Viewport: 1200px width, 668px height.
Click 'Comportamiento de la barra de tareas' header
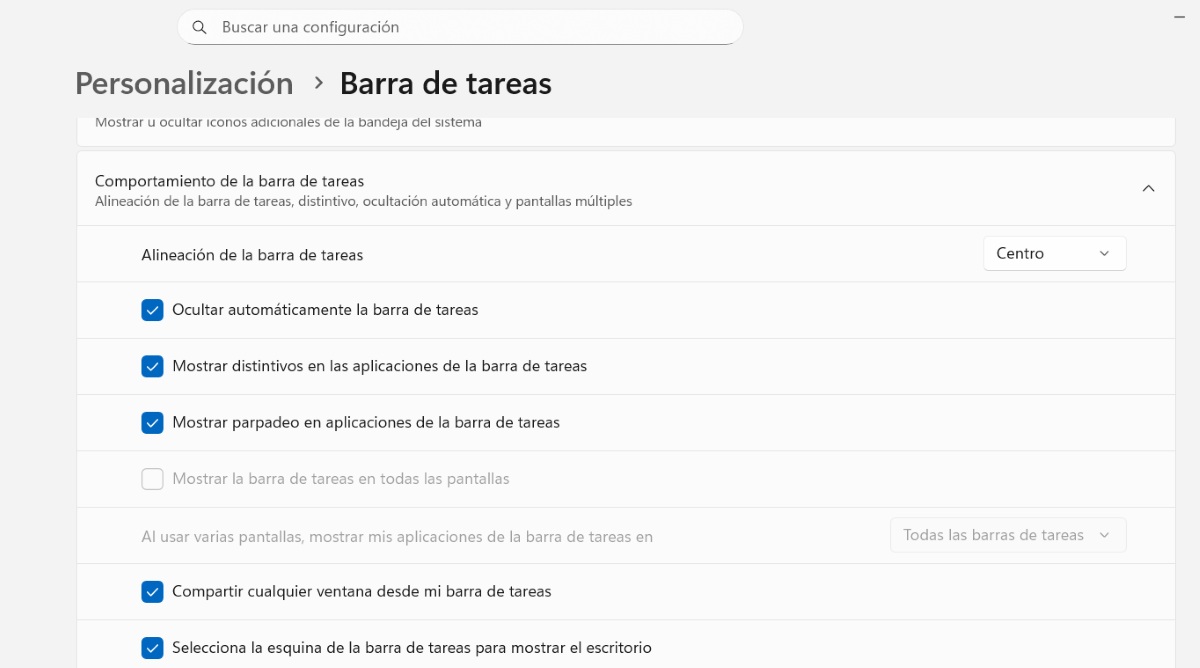[229, 181]
